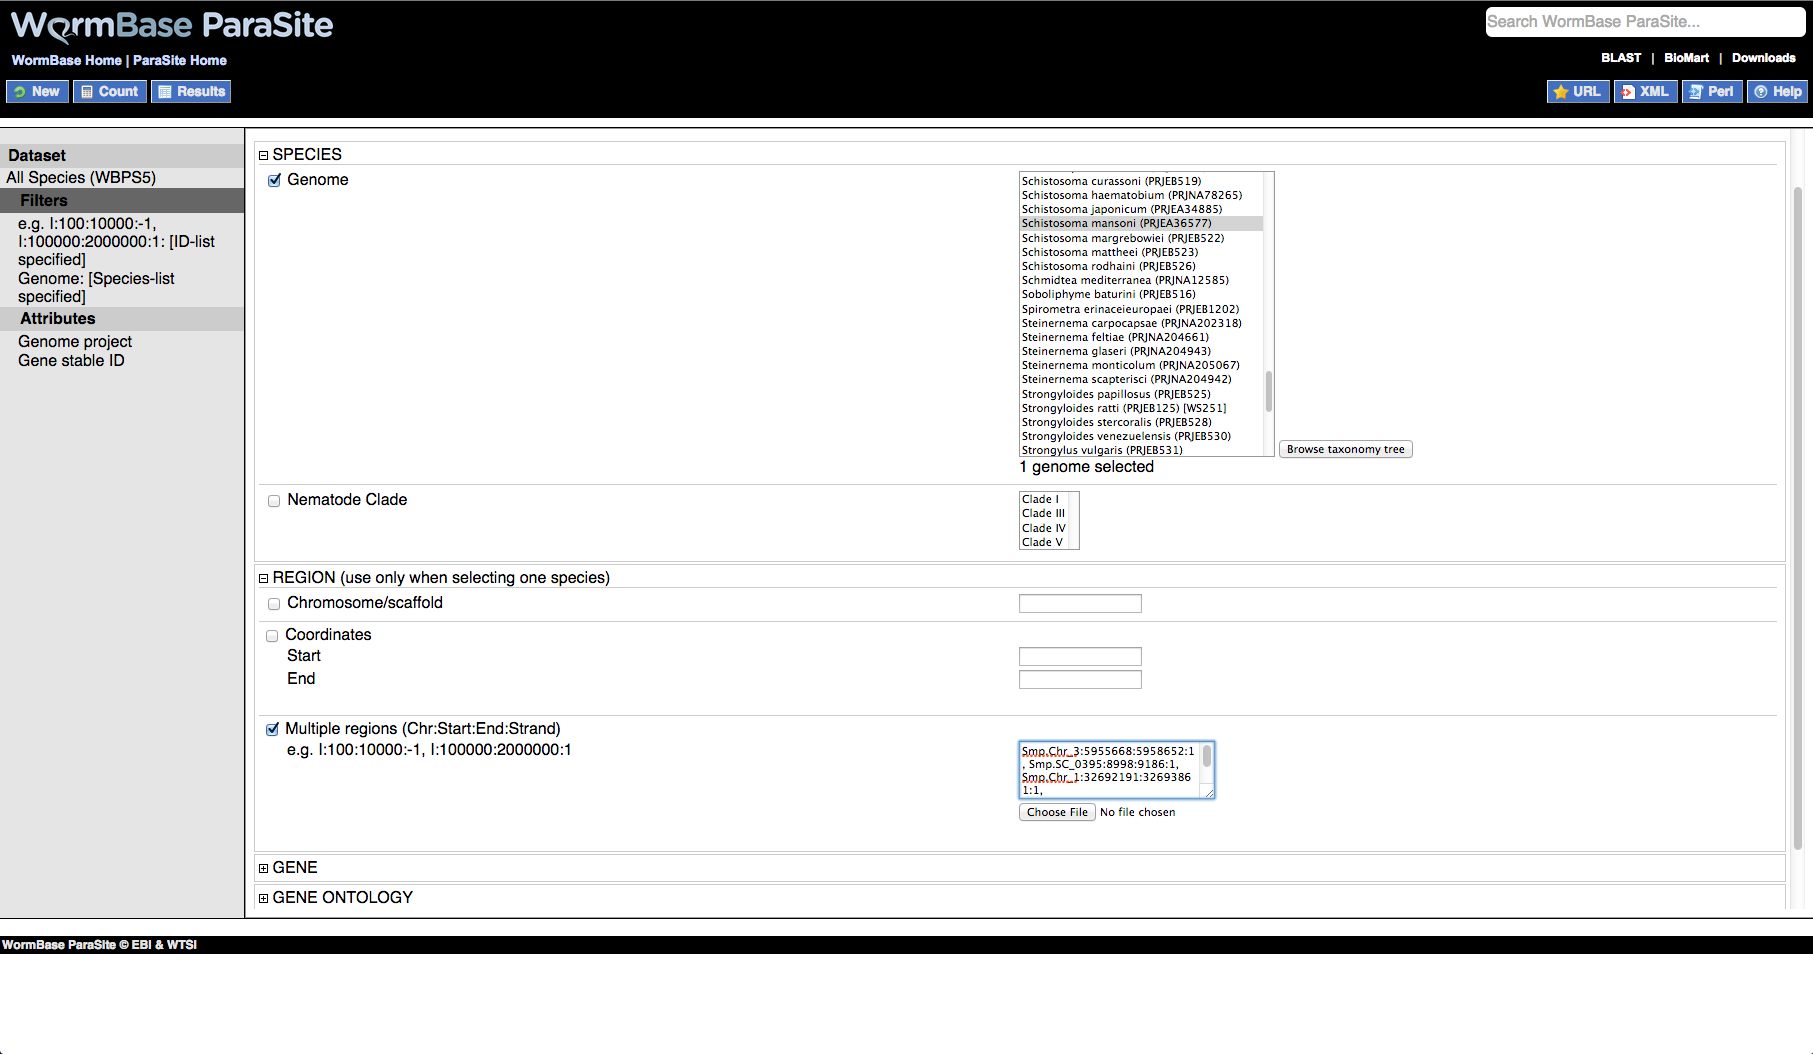
Task: Click the Browse taxonomy tree button
Action: point(1345,450)
